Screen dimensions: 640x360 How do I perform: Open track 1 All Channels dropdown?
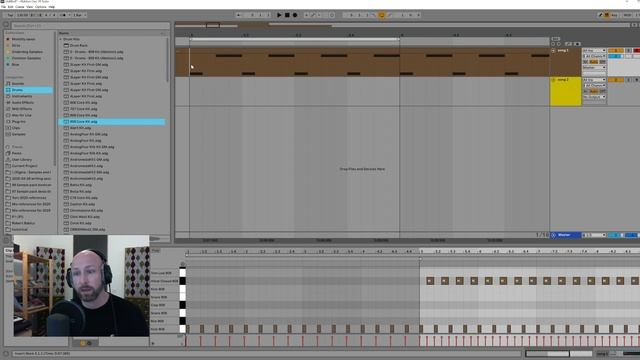pos(594,56)
